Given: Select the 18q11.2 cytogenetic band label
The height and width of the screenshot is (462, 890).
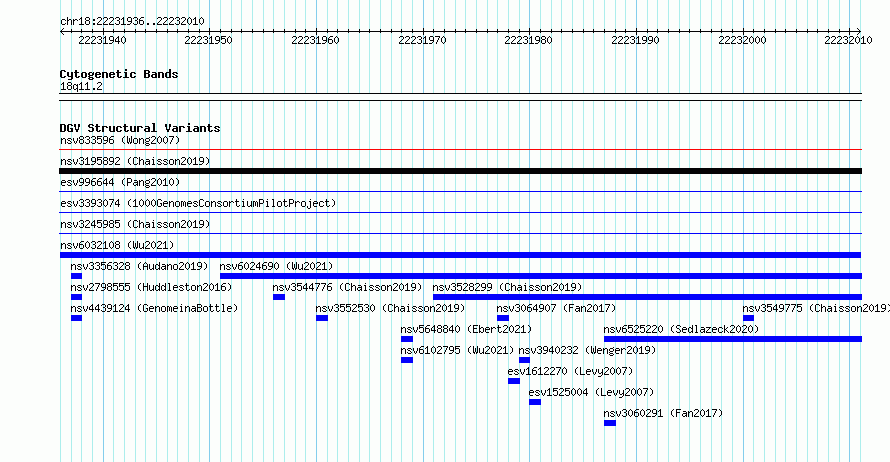Looking at the screenshot, I should pos(81,86).
